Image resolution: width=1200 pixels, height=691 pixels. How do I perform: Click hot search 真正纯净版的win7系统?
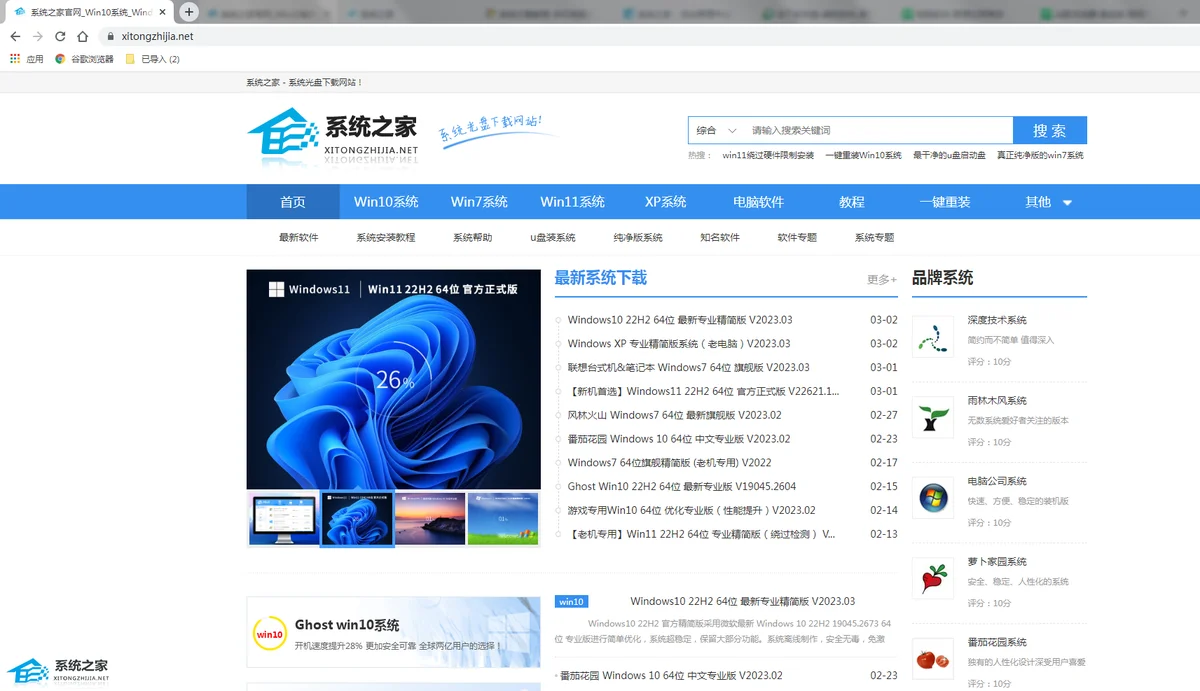click(x=1040, y=156)
